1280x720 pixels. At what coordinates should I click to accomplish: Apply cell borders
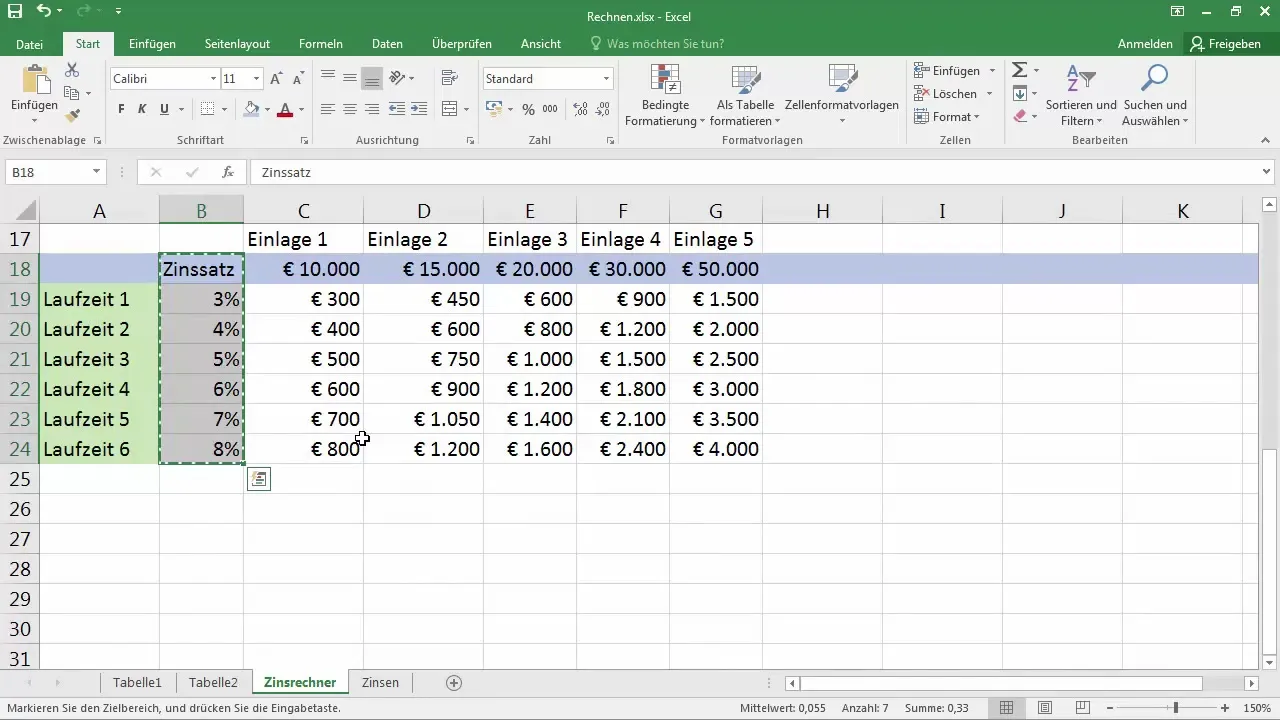click(x=207, y=109)
